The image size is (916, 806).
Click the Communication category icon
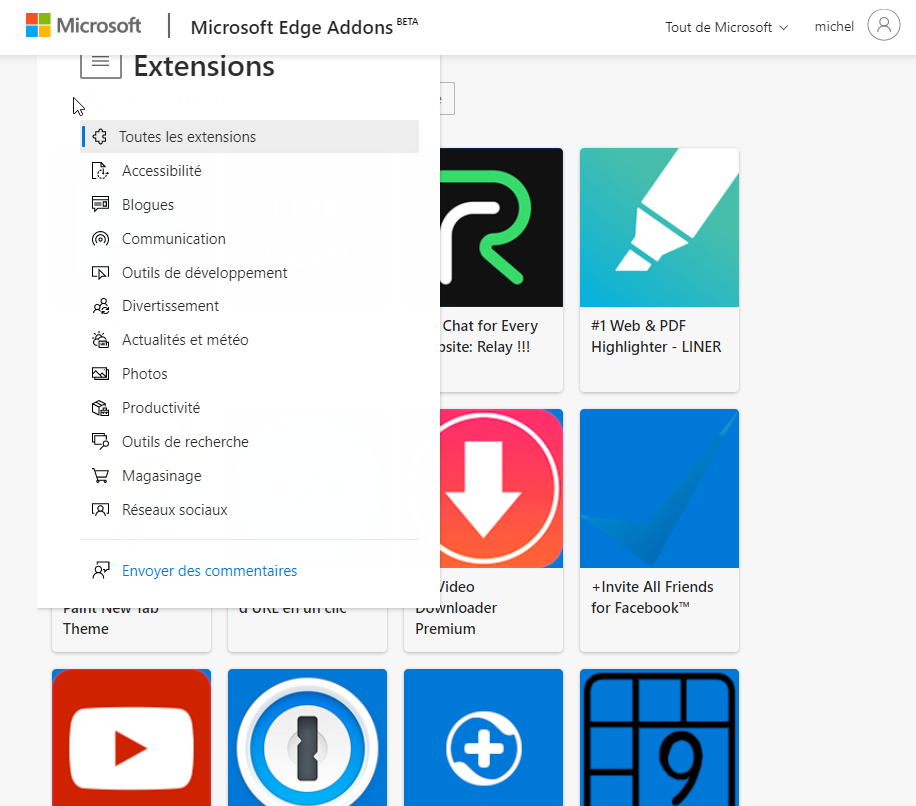coord(100,239)
